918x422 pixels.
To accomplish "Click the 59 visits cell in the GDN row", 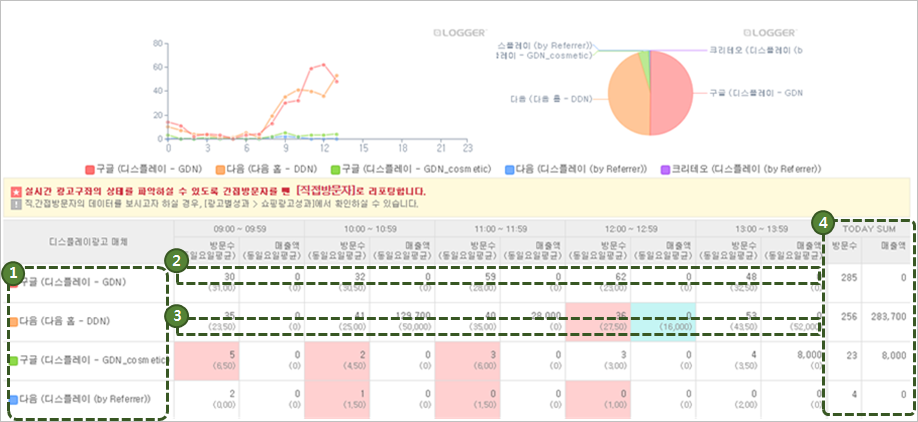I will (x=467, y=283).
